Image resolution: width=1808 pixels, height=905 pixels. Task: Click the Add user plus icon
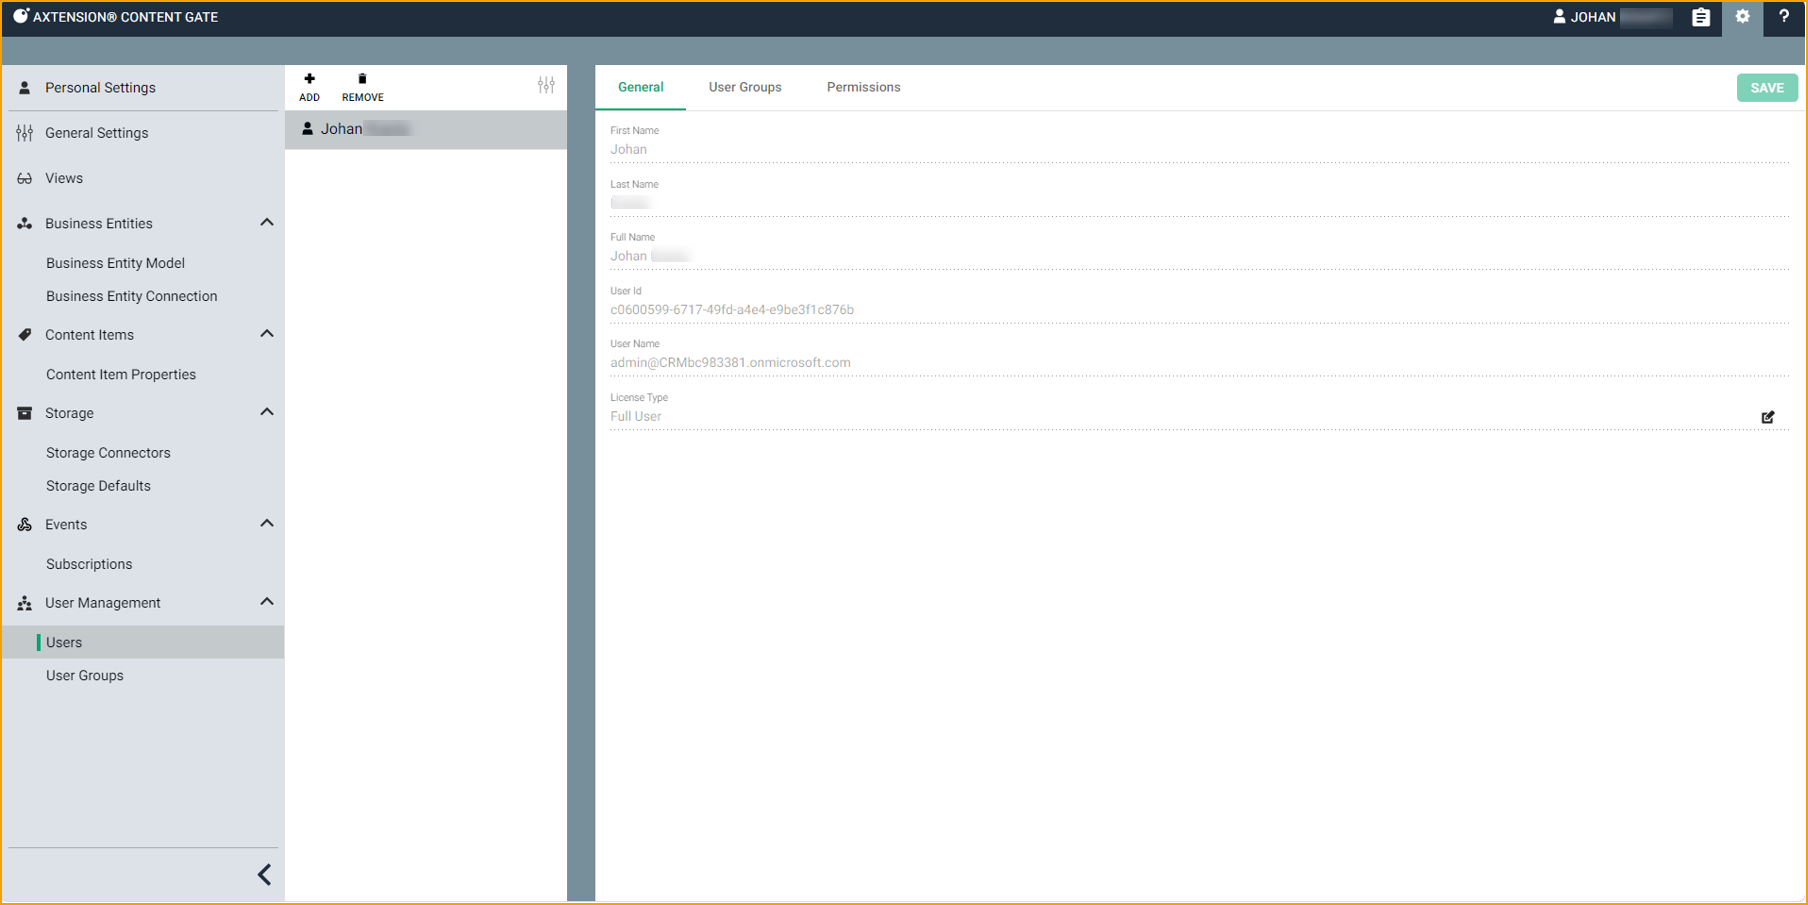tap(309, 80)
